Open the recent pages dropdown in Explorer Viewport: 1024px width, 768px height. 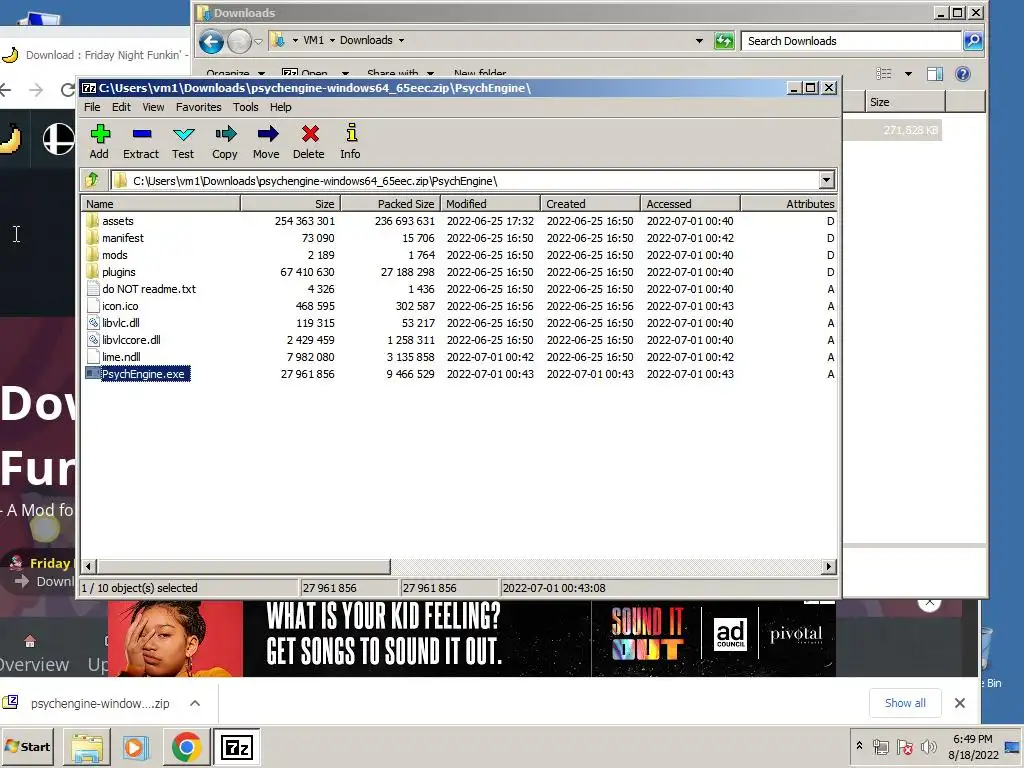point(259,42)
